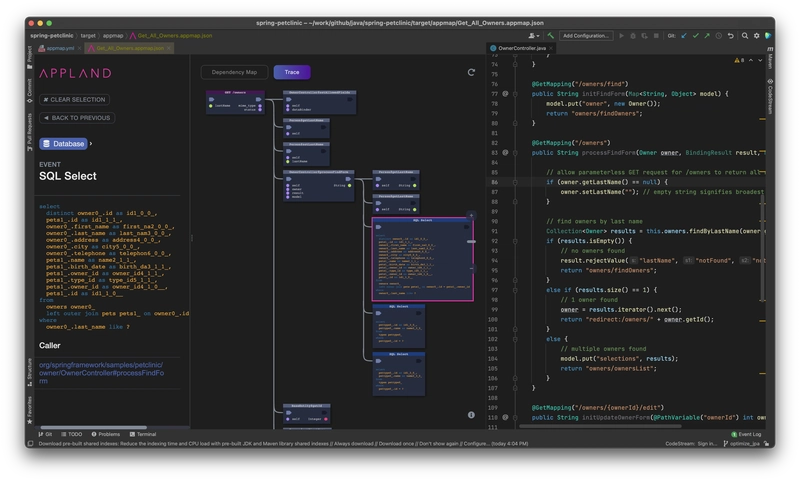The width and height of the screenshot is (800, 481).
Task: Click the colorful CodeStream plugin icon
Action: [768, 36]
